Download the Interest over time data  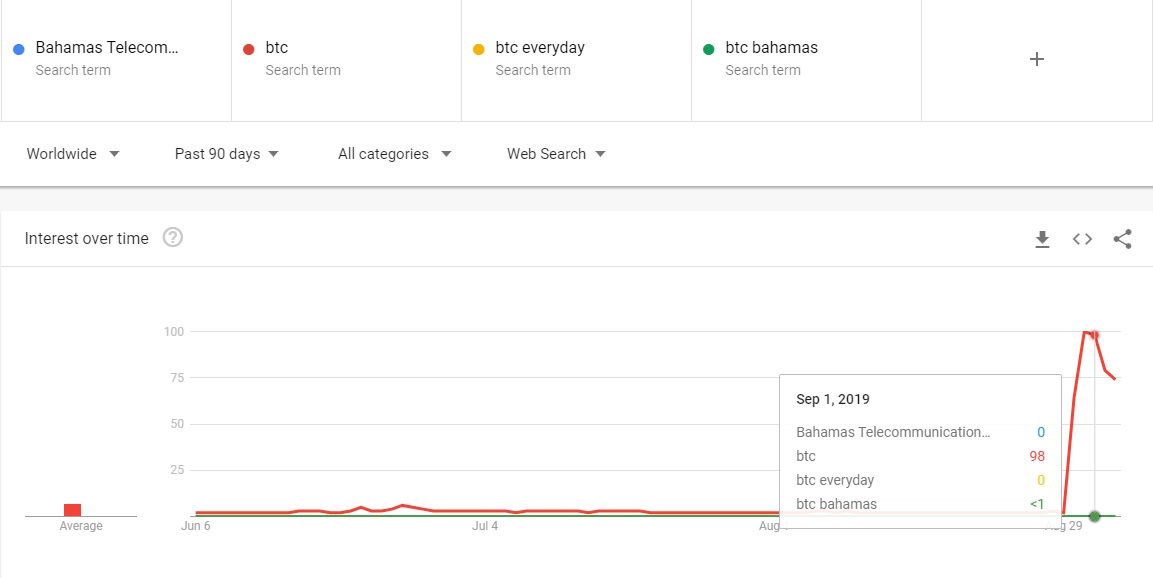click(x=1042, y=239)
